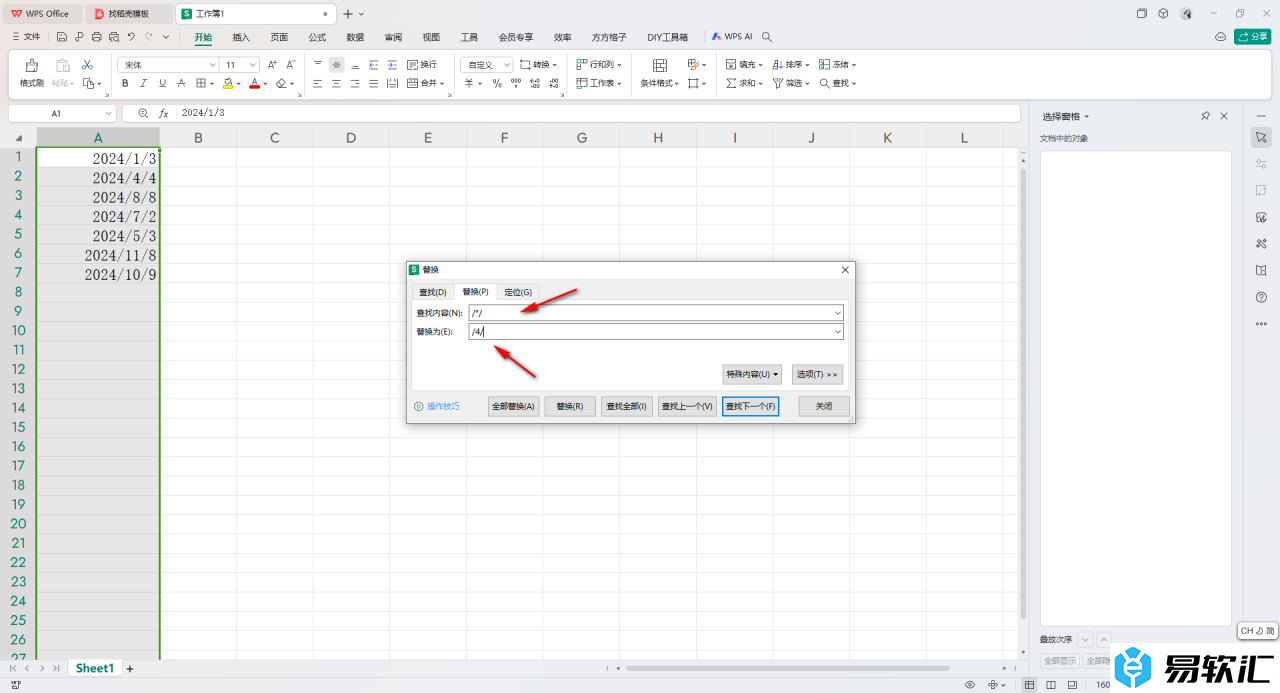Screen dimensions: 1280x693
Task: Click the select-objects arrow icon in right sidebar
Action: 1261,136
